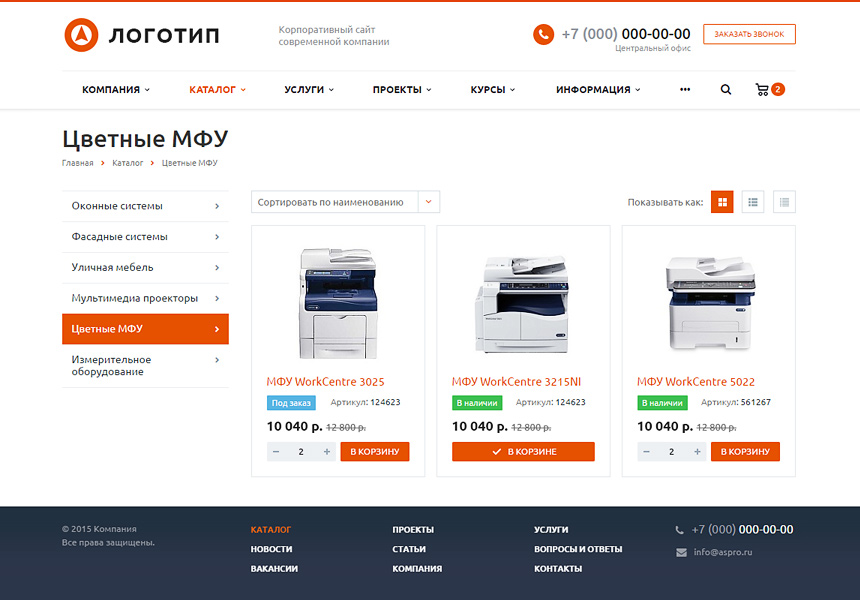Click the Главная breadcrumb link
860x600 pixels.
click(78, 162)
